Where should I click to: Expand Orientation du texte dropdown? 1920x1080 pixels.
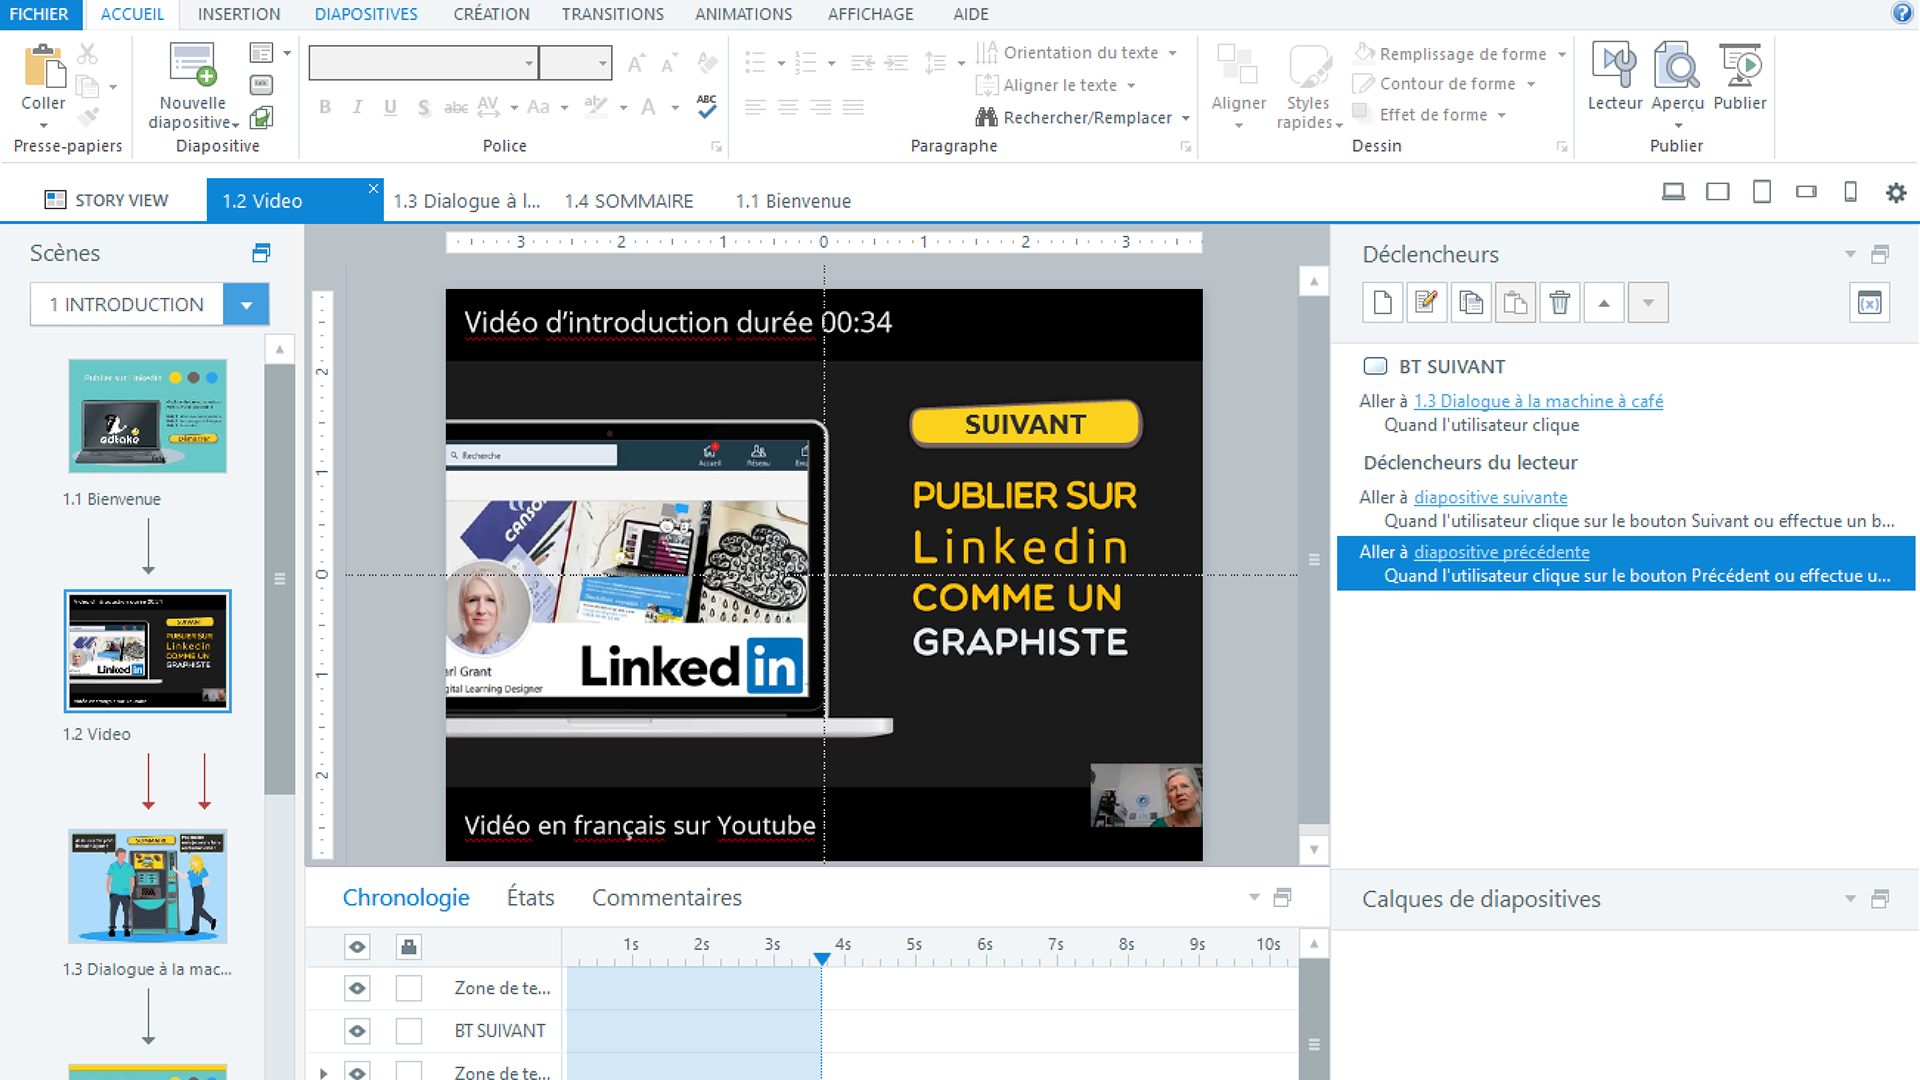tap(1173, 53)
